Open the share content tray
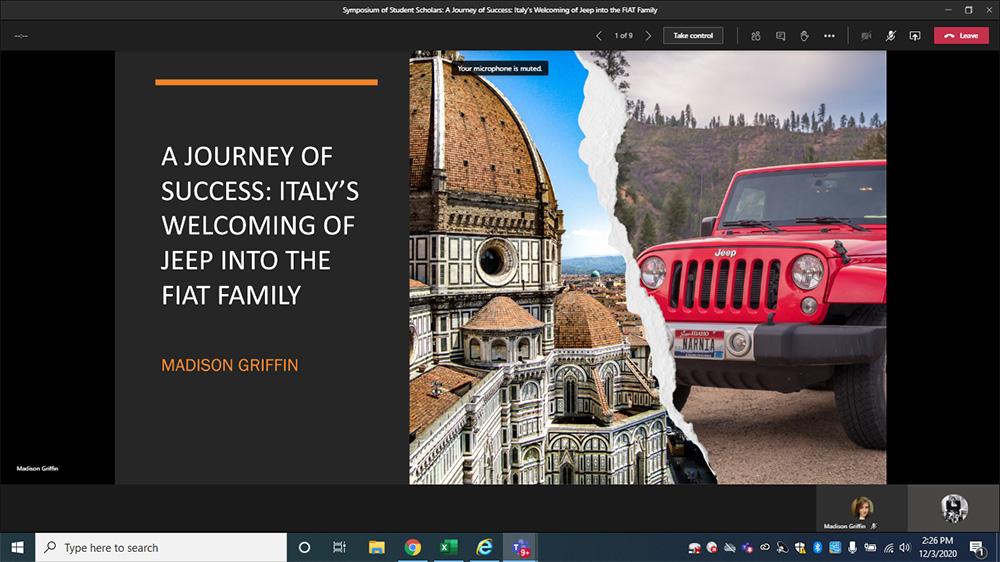 click(x=914, y=35)
